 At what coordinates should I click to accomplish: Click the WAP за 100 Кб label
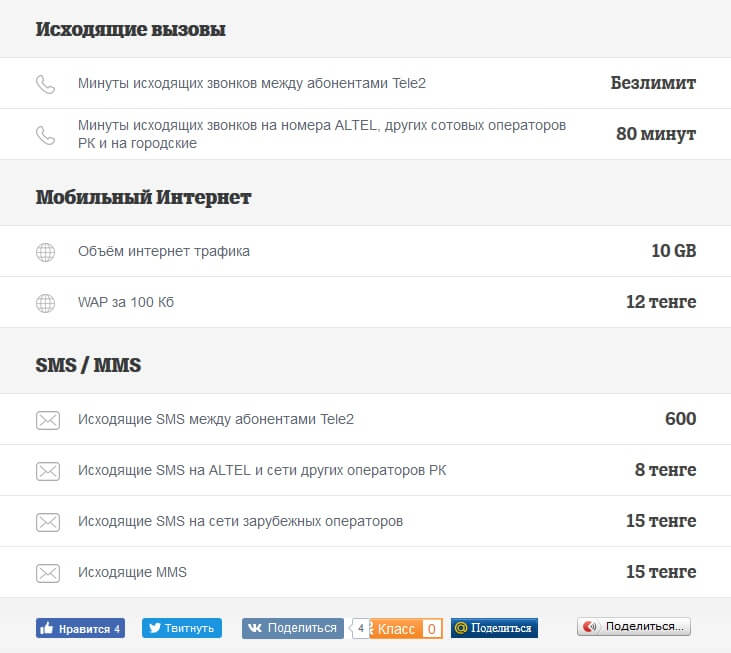(126, 302)
